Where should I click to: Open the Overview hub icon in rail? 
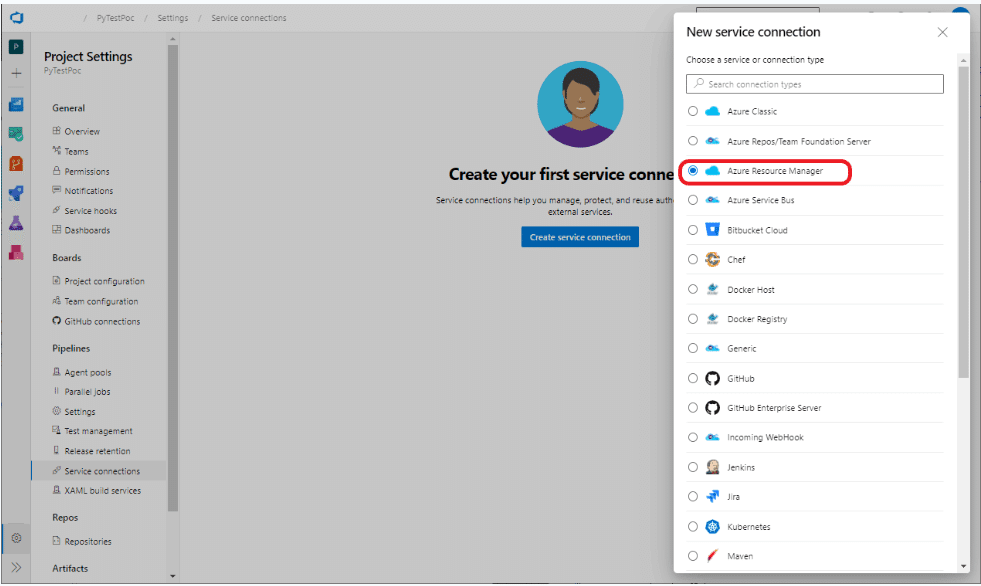16,104
